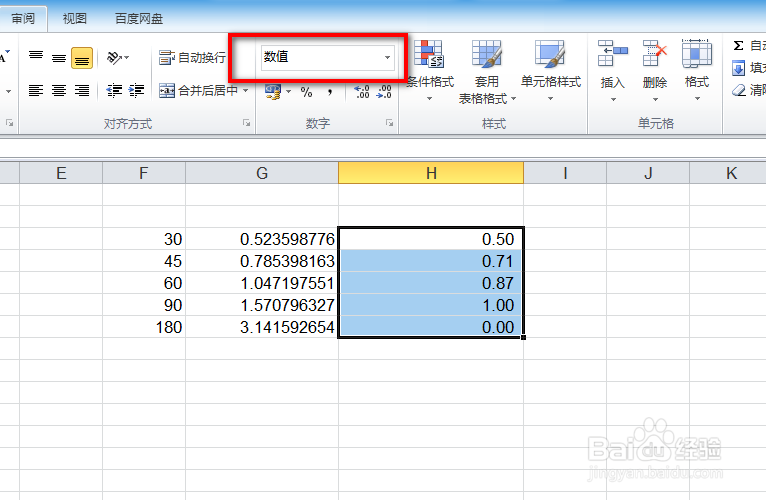Toggle 自动换行 wrap text
This screenshot has height=500, width=766.
click(192, 58)
